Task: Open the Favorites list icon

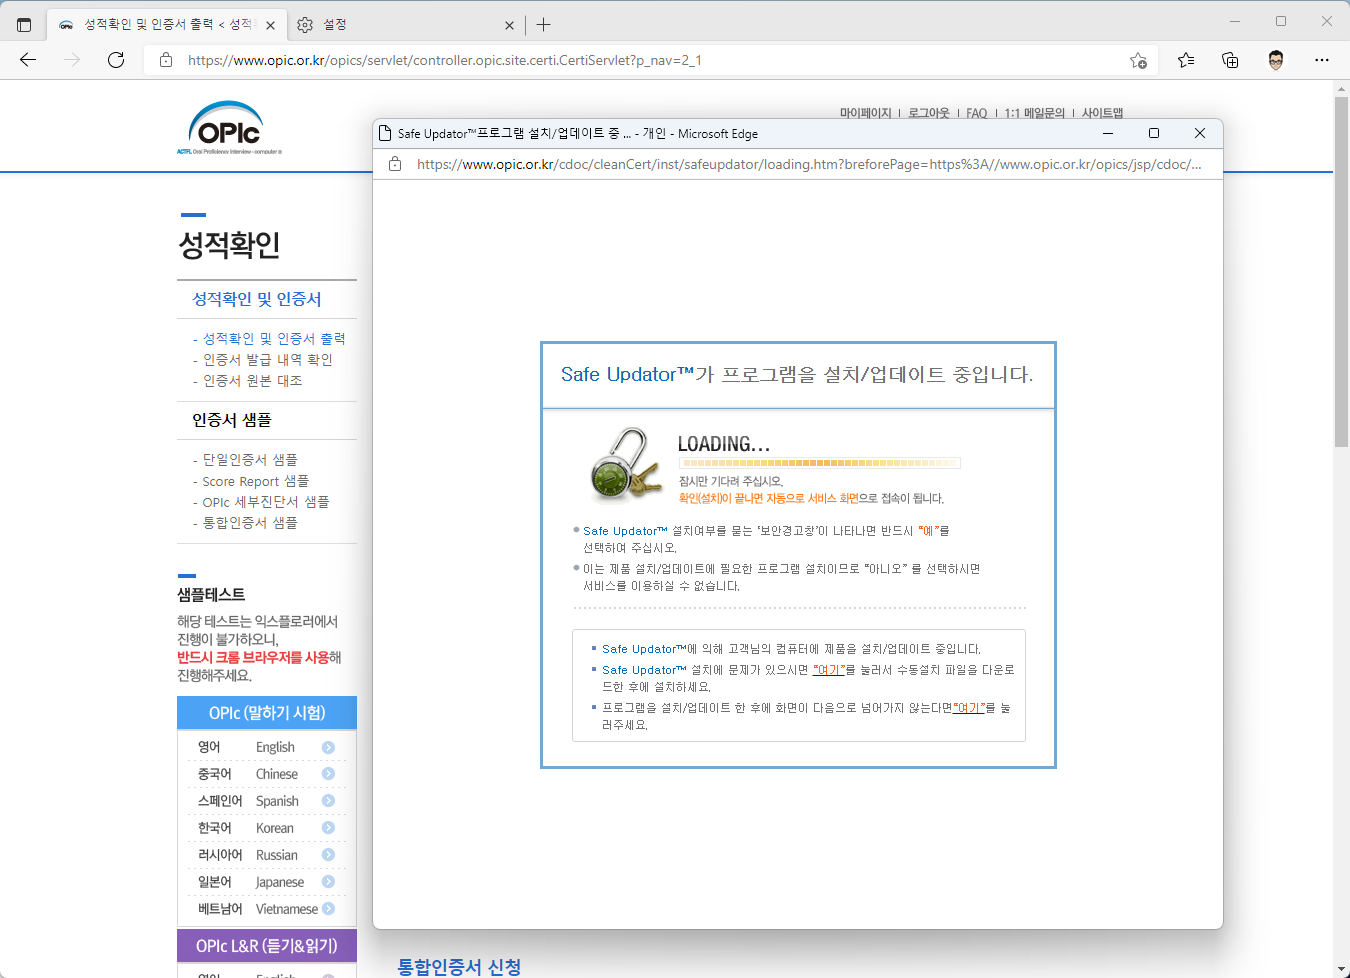Action: point(1186,60)
